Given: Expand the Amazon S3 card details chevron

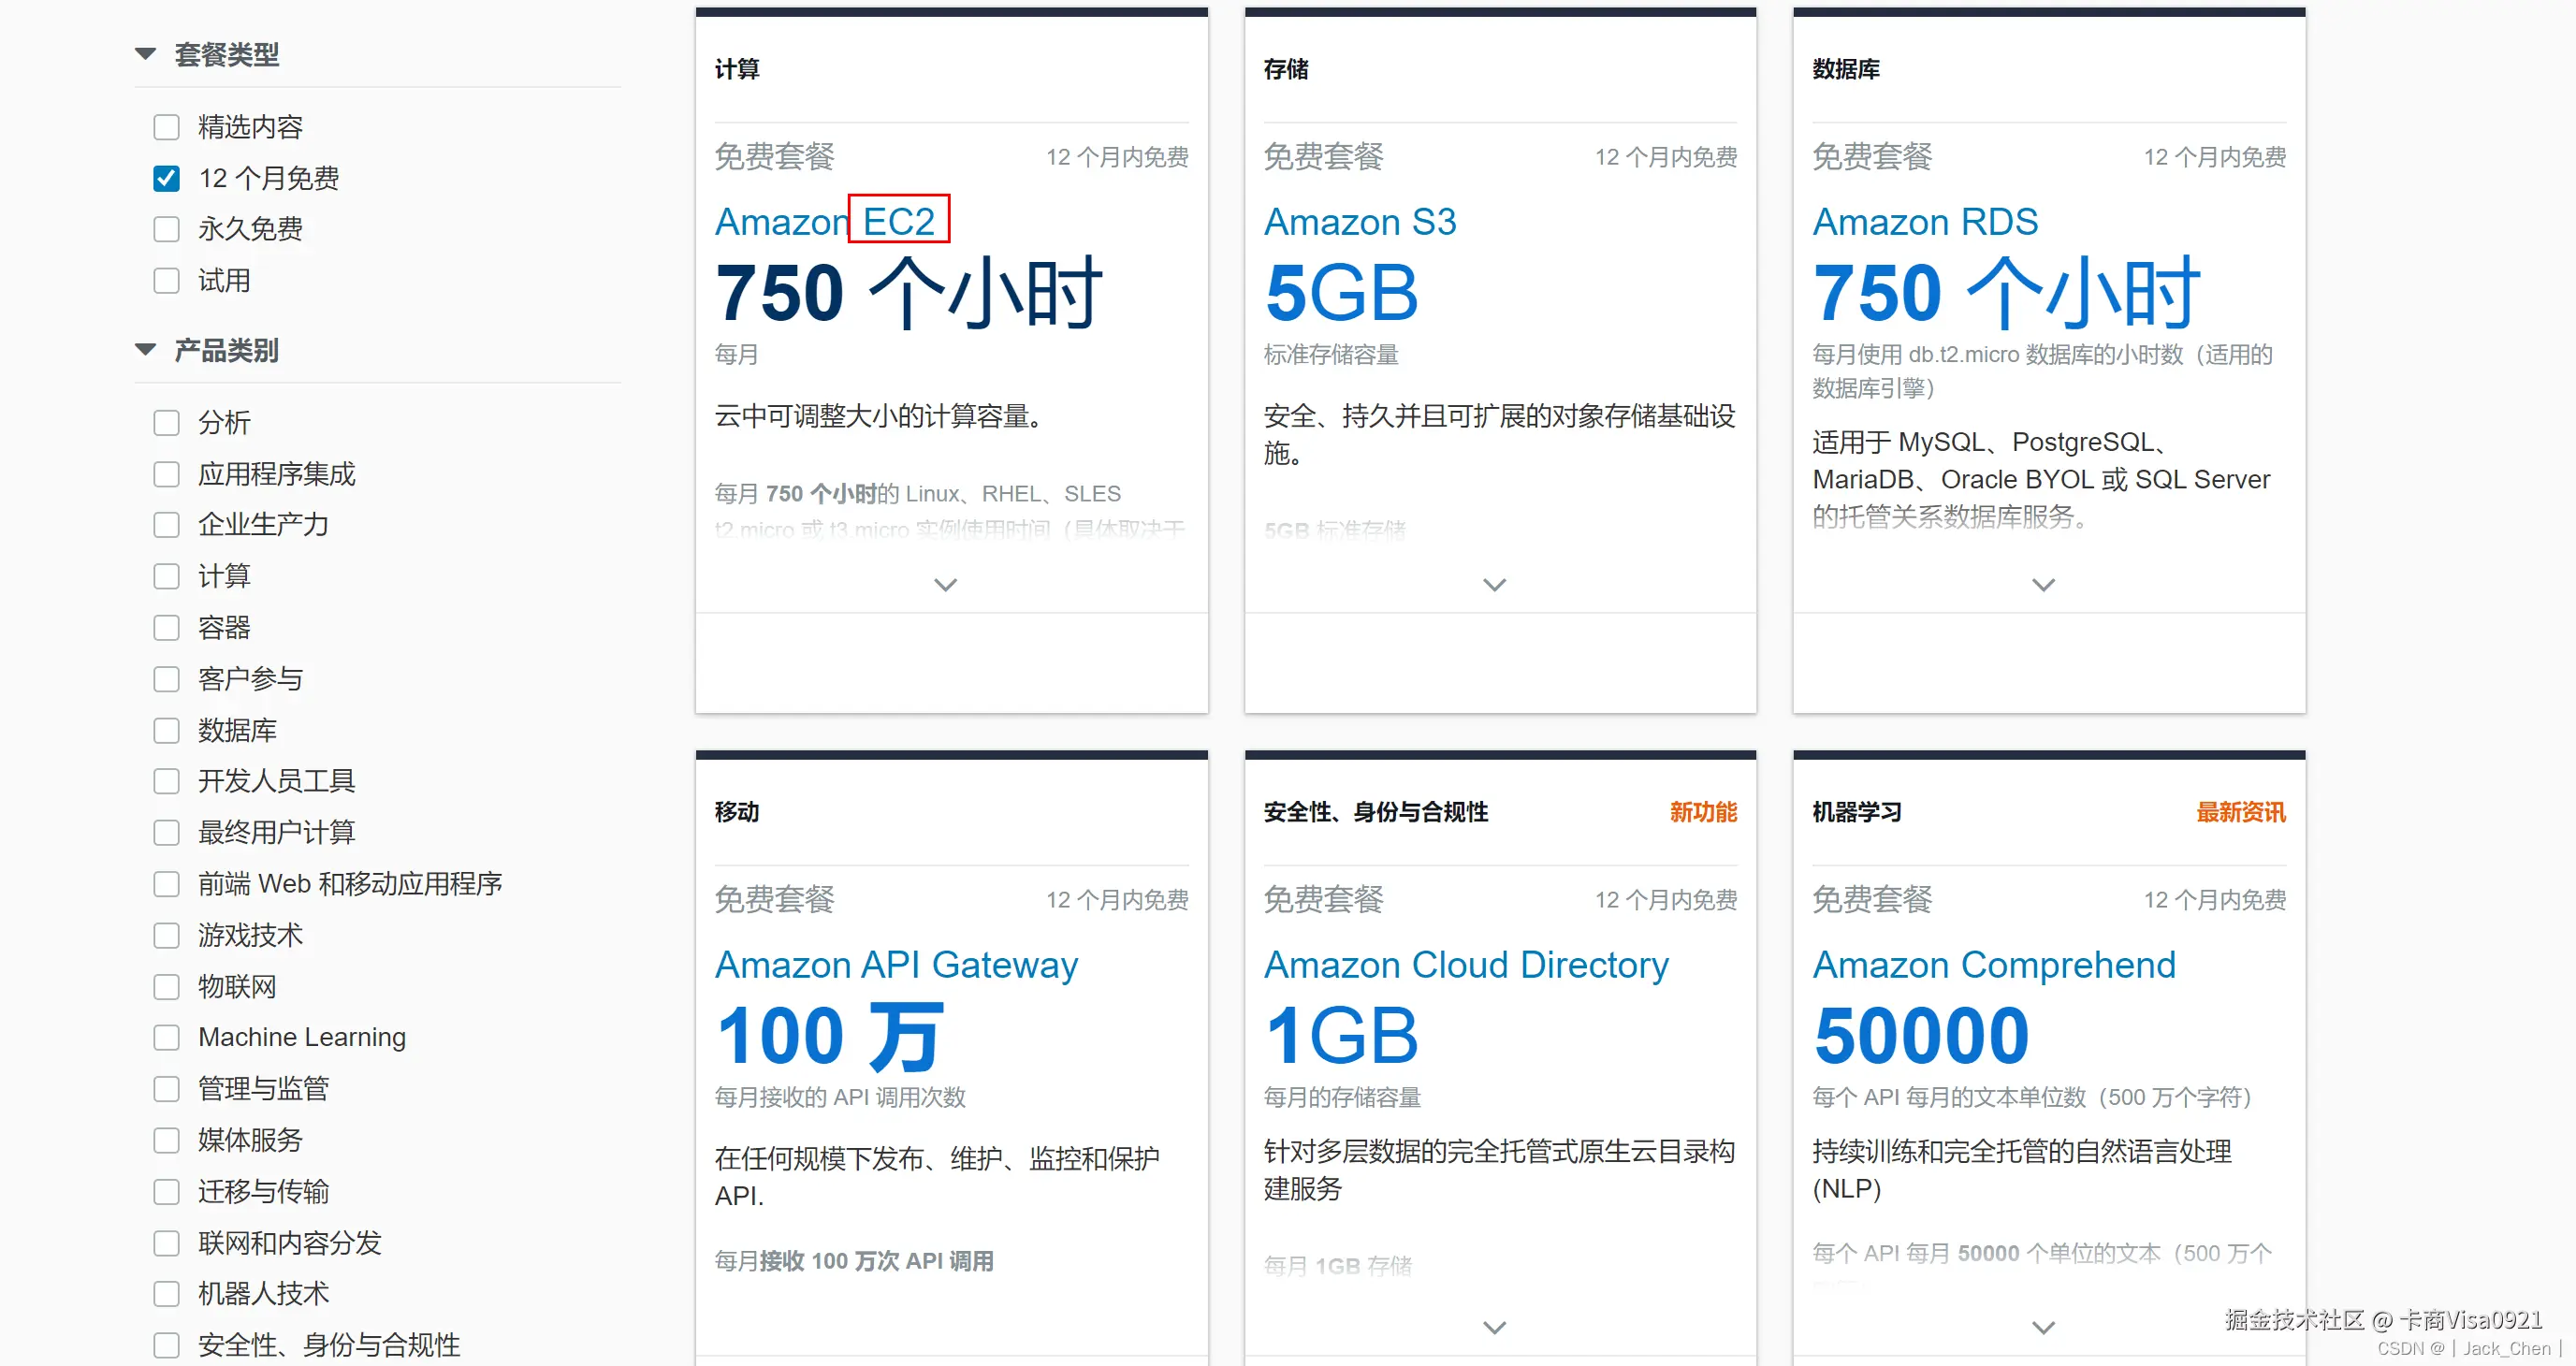Looking at the screenshot, I should tap(1494, 584).
